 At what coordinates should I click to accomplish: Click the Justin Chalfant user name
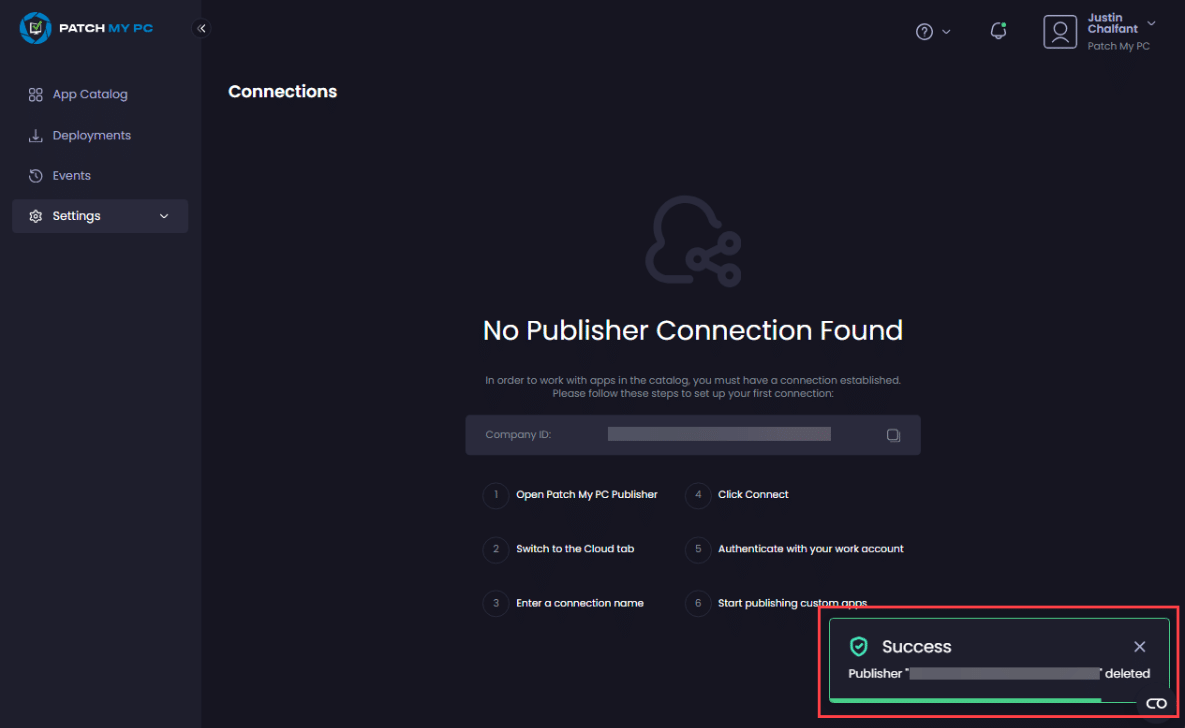pyautogui.click(x=1112, y=23)
